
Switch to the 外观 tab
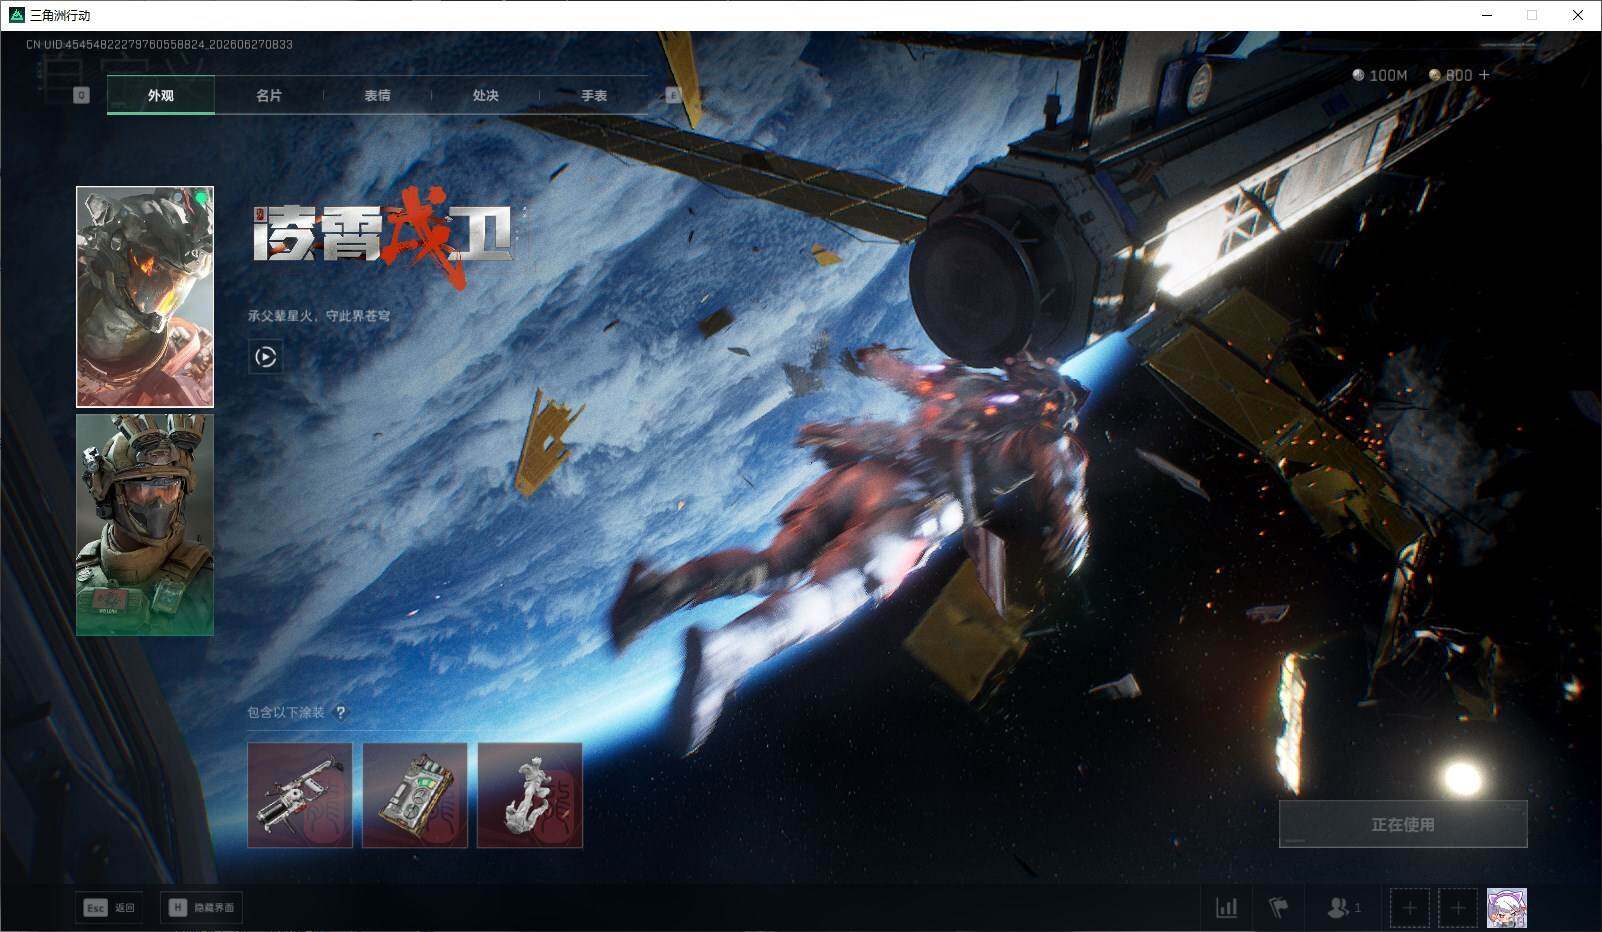tap(161, 95)
